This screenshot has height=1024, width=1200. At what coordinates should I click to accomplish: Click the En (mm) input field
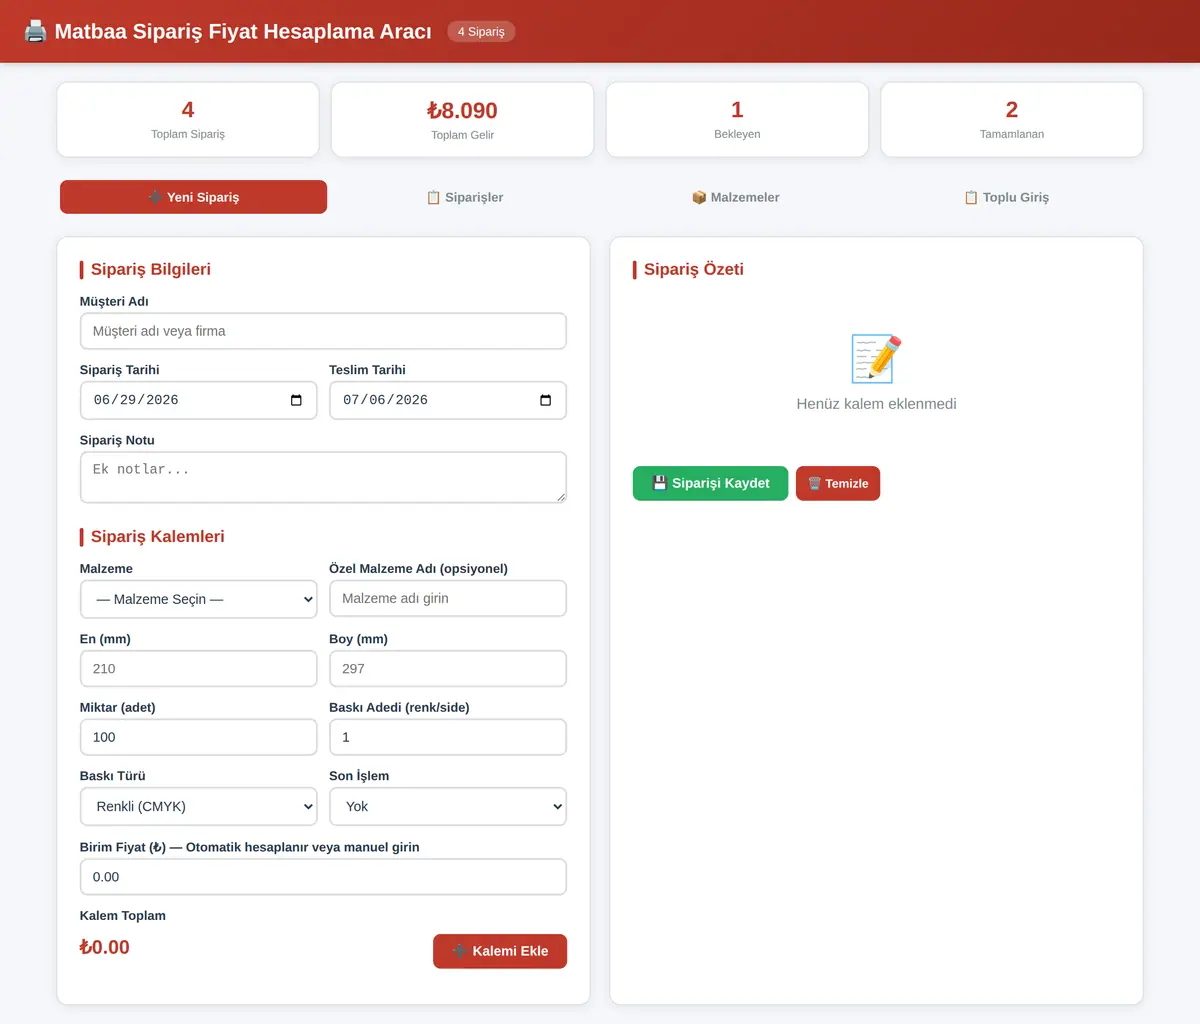coord(198,668)
